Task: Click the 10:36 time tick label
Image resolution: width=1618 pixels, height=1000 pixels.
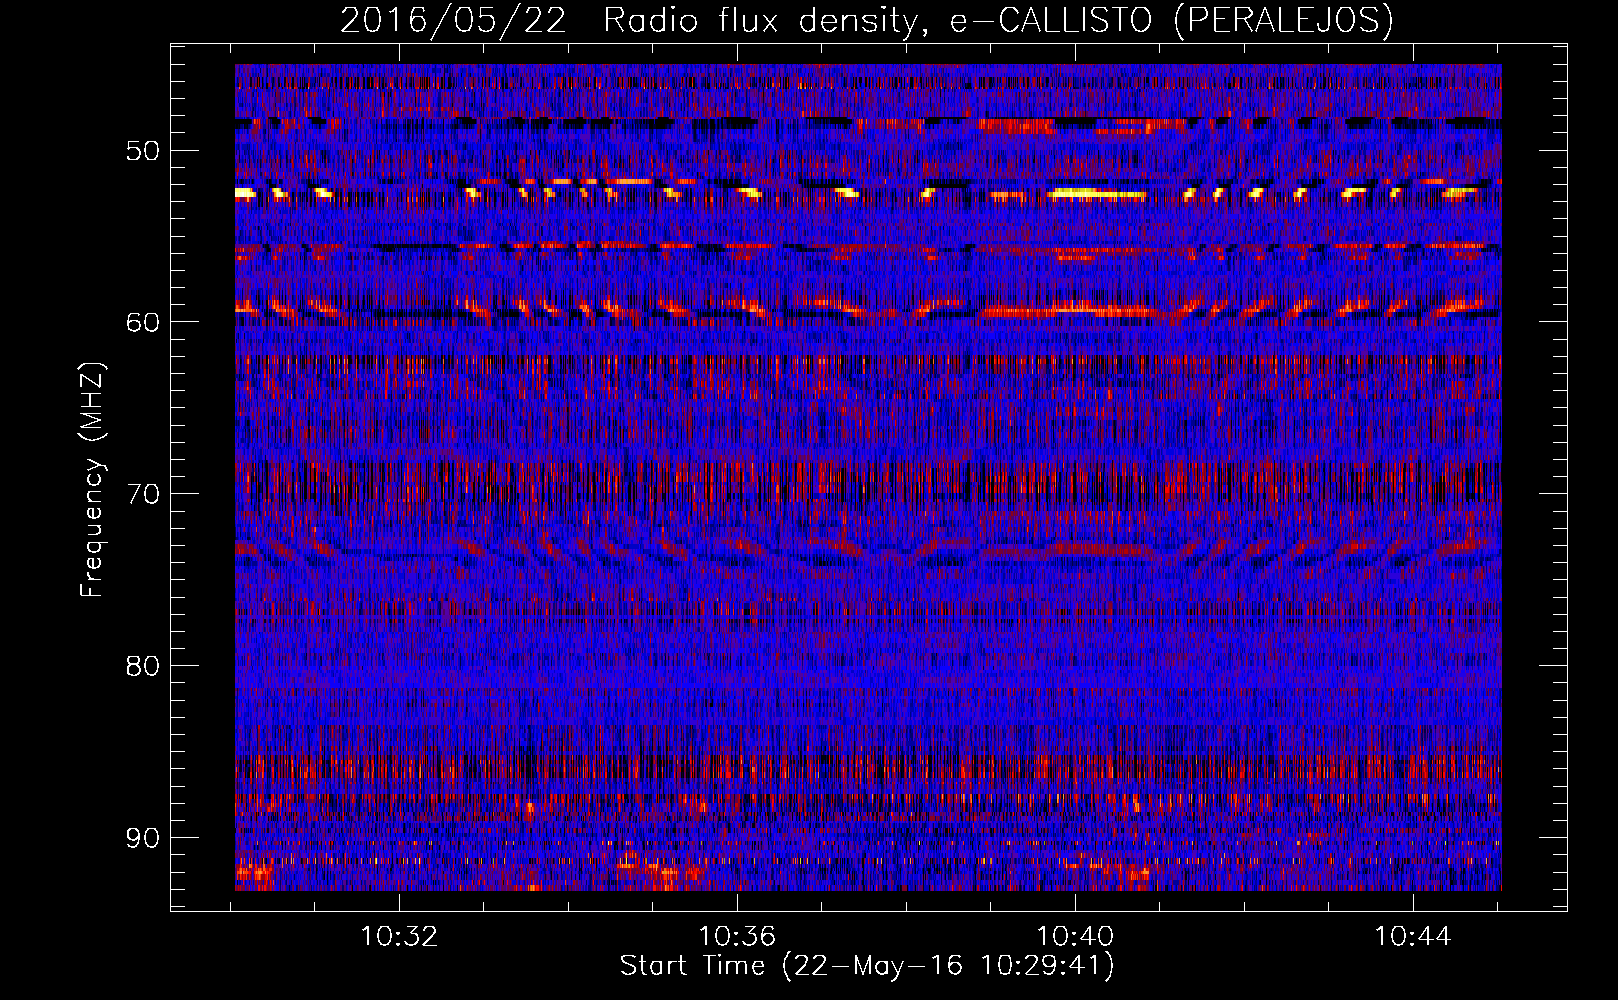Action: (x=737, y=937)
